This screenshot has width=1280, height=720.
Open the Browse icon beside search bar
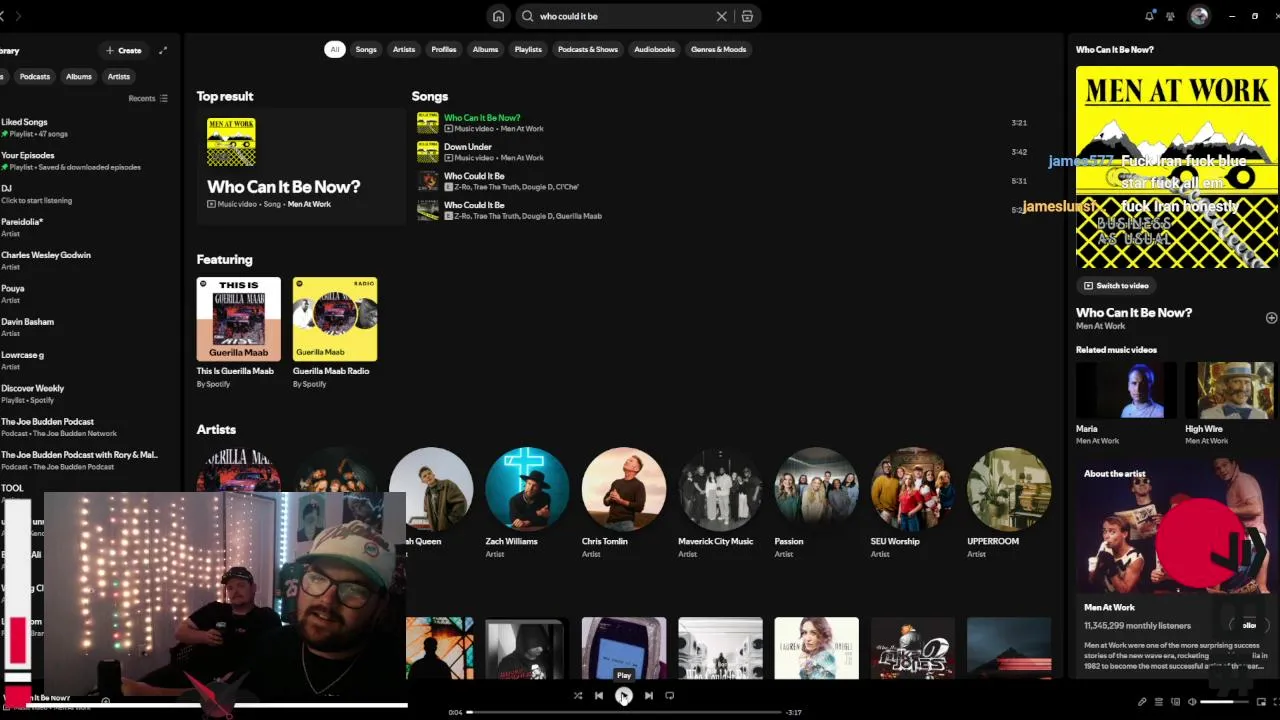747,16
